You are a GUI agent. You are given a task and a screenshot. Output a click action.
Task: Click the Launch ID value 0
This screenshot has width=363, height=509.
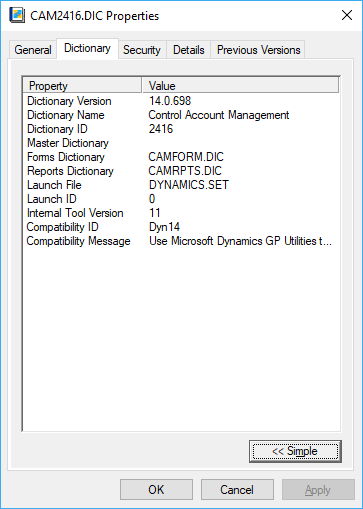(152, 199)
